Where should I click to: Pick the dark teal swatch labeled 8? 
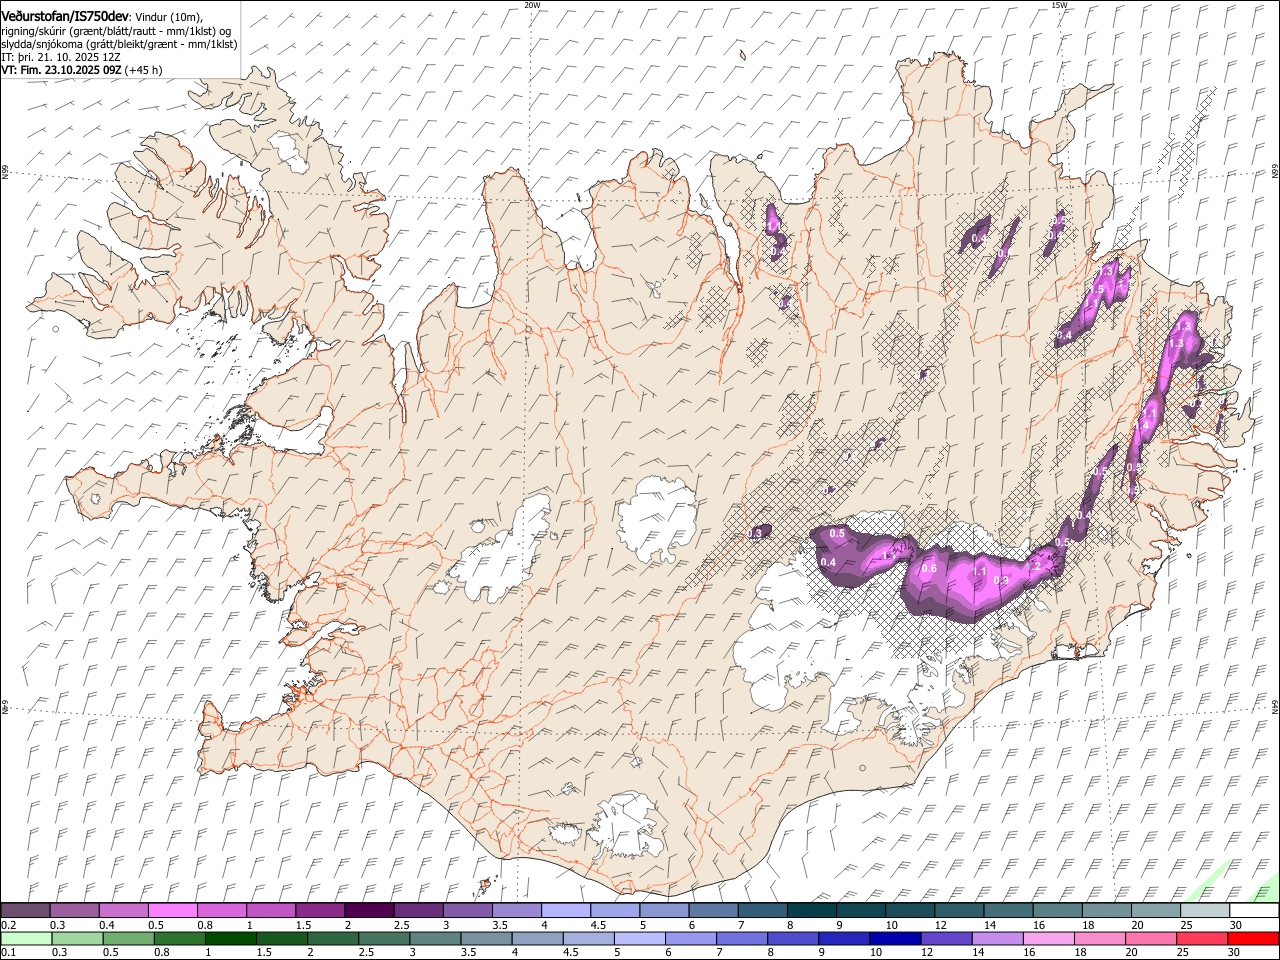811,910
